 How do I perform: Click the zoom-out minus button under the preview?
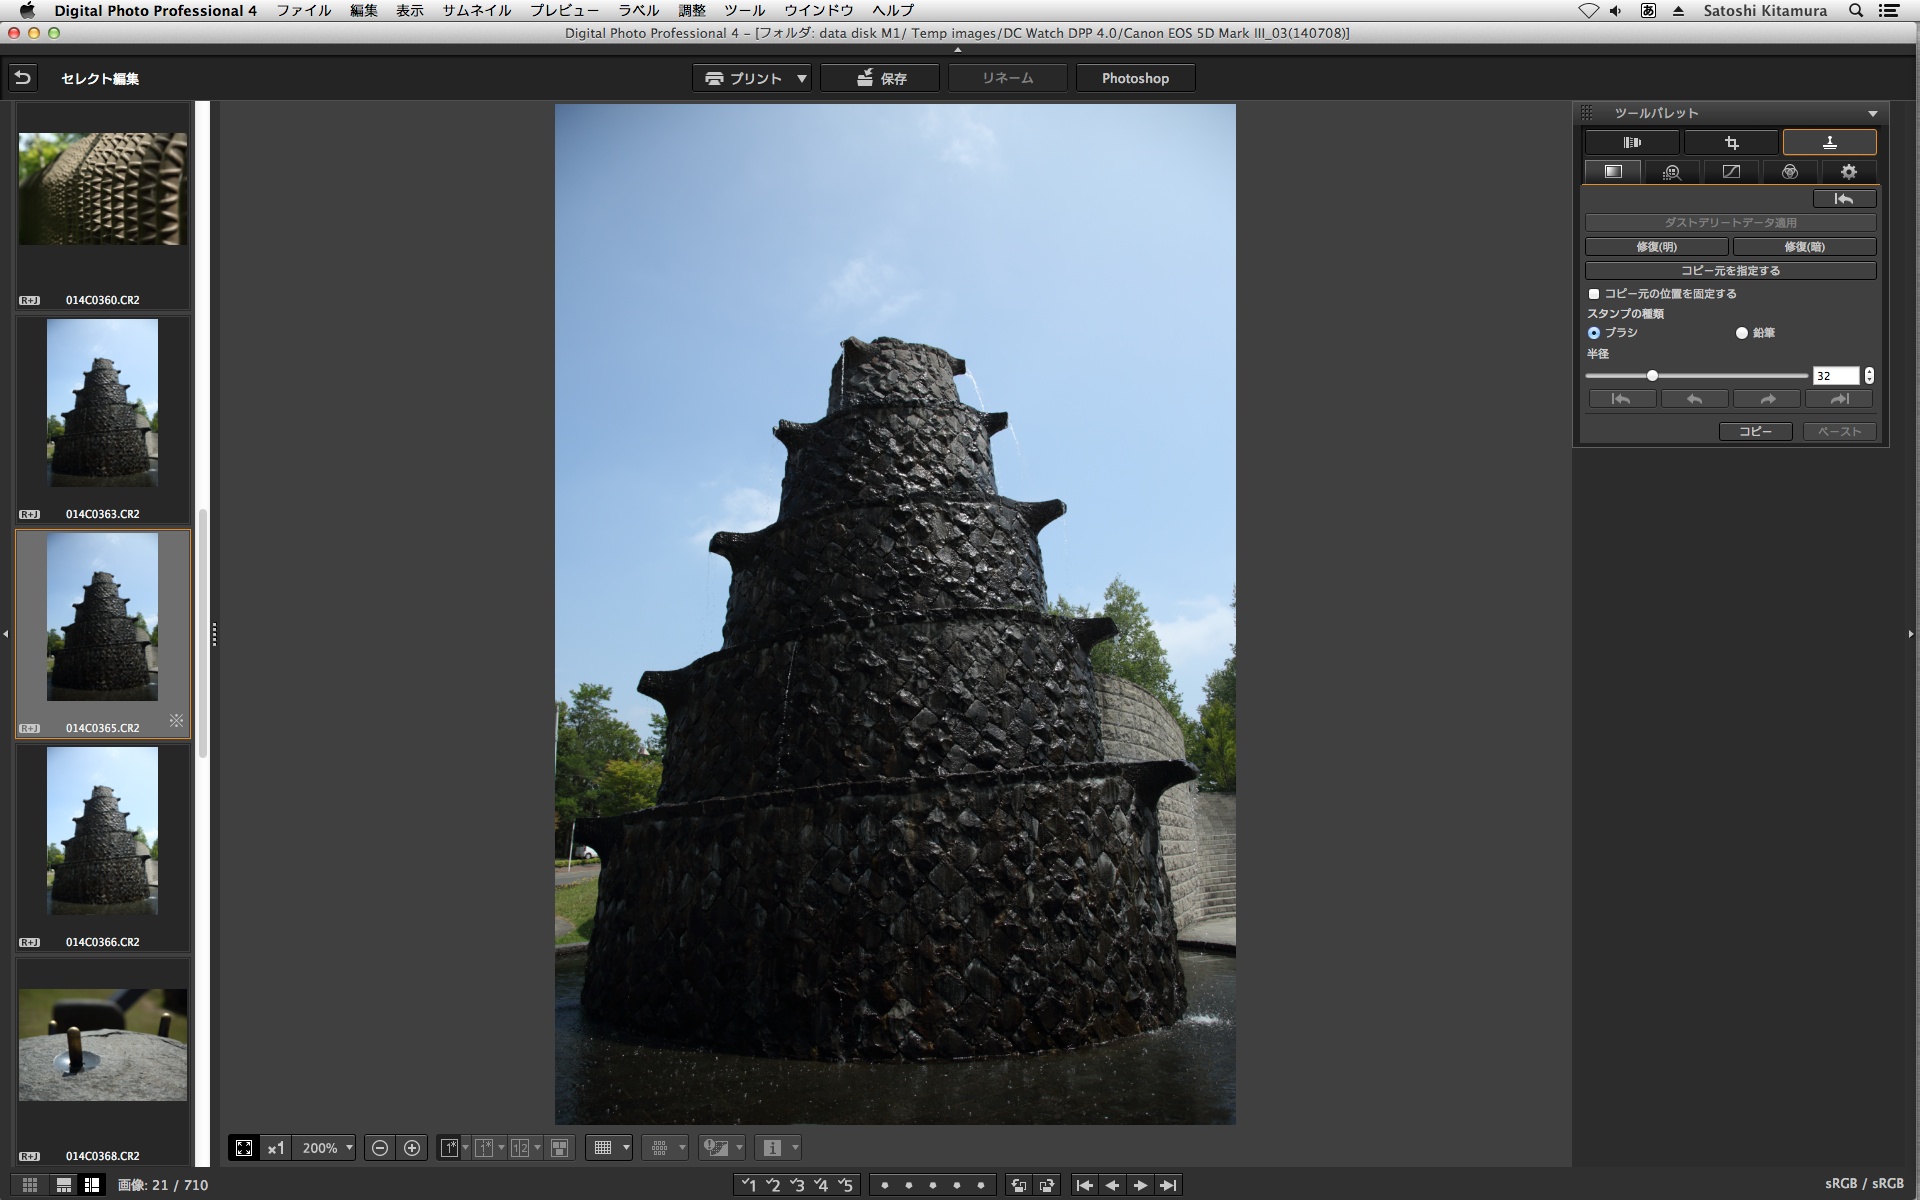(380, 1148)
